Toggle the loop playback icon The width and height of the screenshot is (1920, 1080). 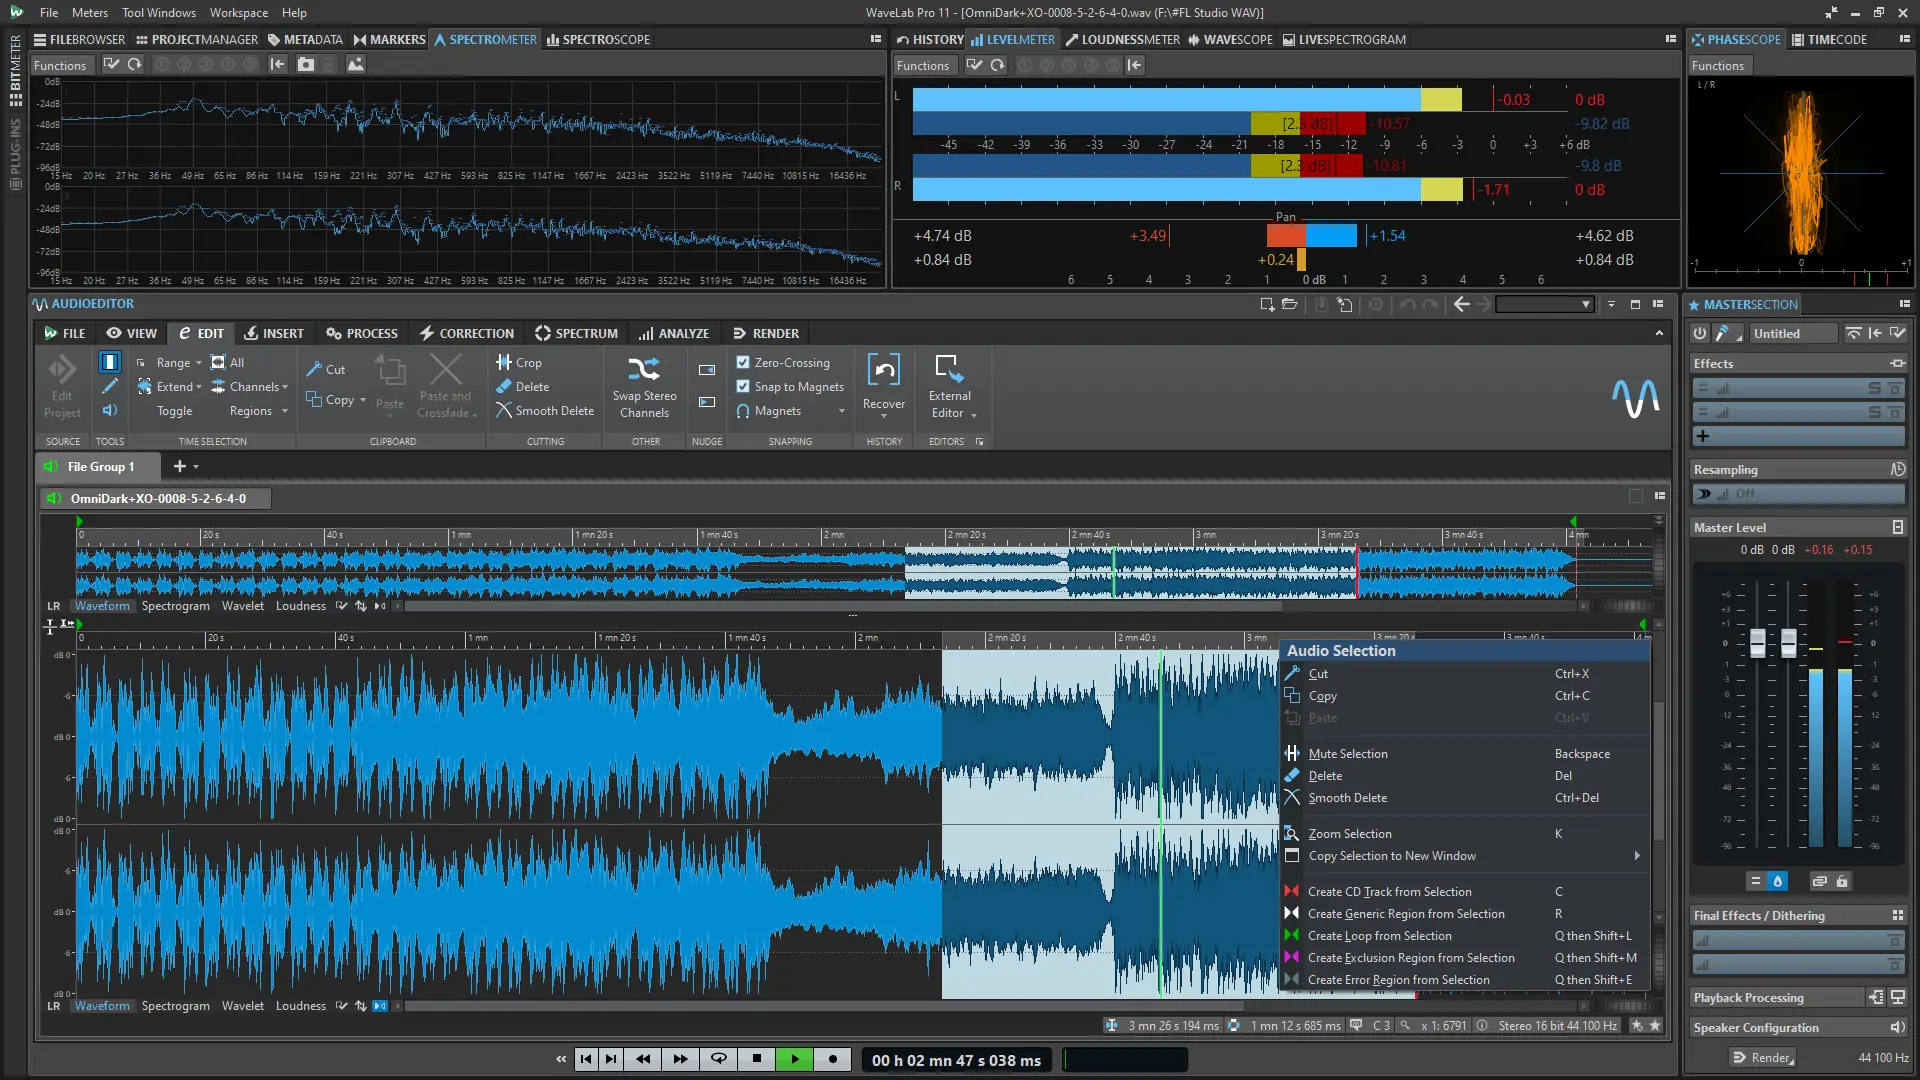pos(718,1059)
